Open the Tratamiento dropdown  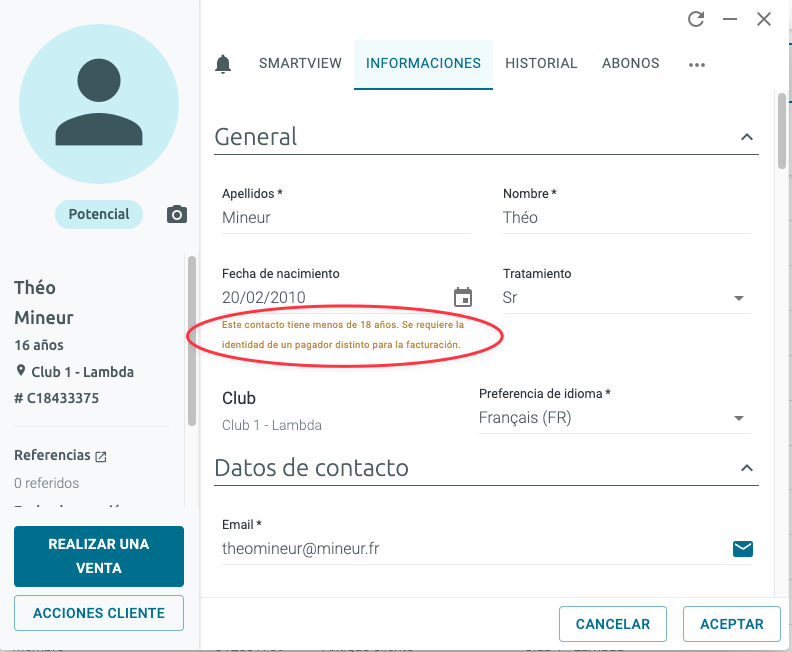(x=626, y=298)
